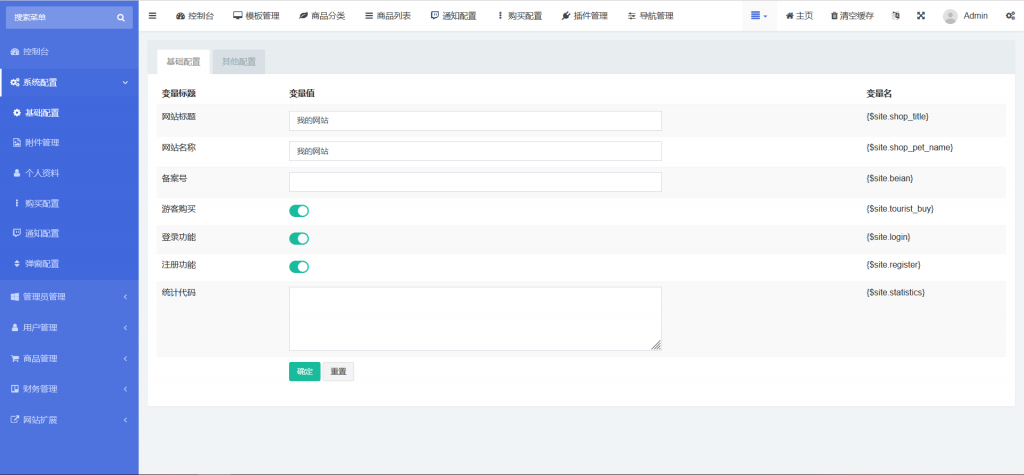The image size is (1024, 475).
Task: Click the 网站标题 input field
Action: (475, 121)
